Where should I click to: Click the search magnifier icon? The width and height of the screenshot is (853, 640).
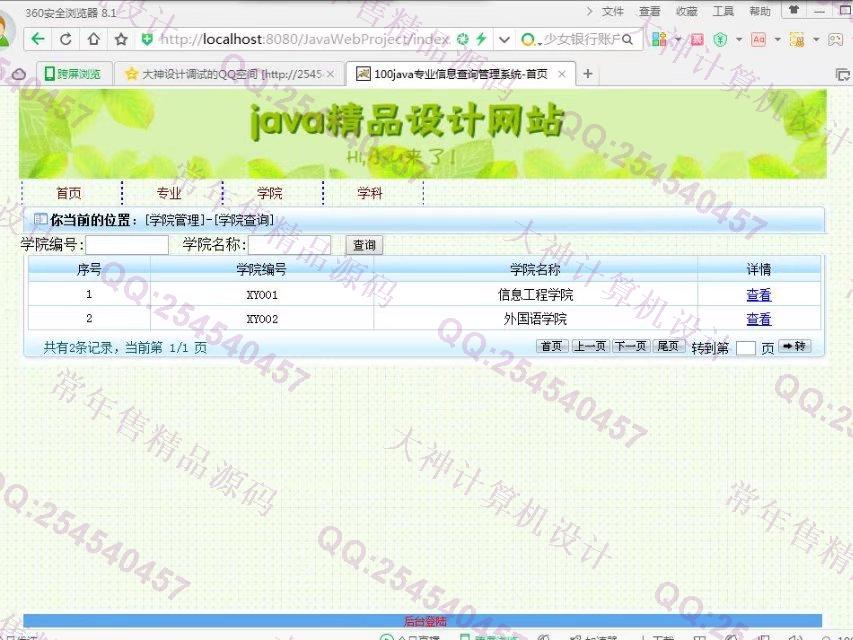pos(628,40)
